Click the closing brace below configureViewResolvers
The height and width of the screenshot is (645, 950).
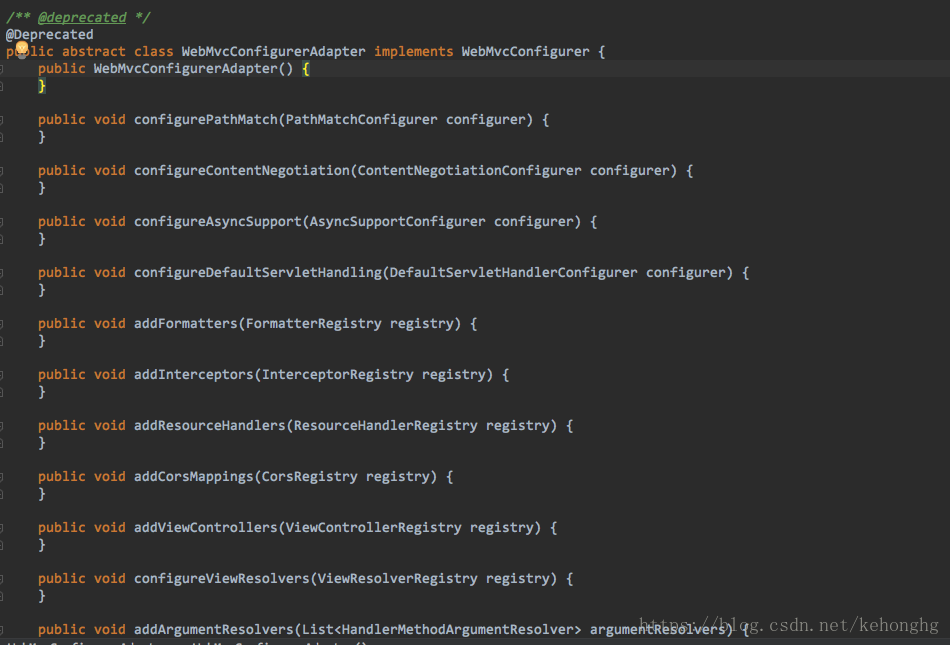42,596
